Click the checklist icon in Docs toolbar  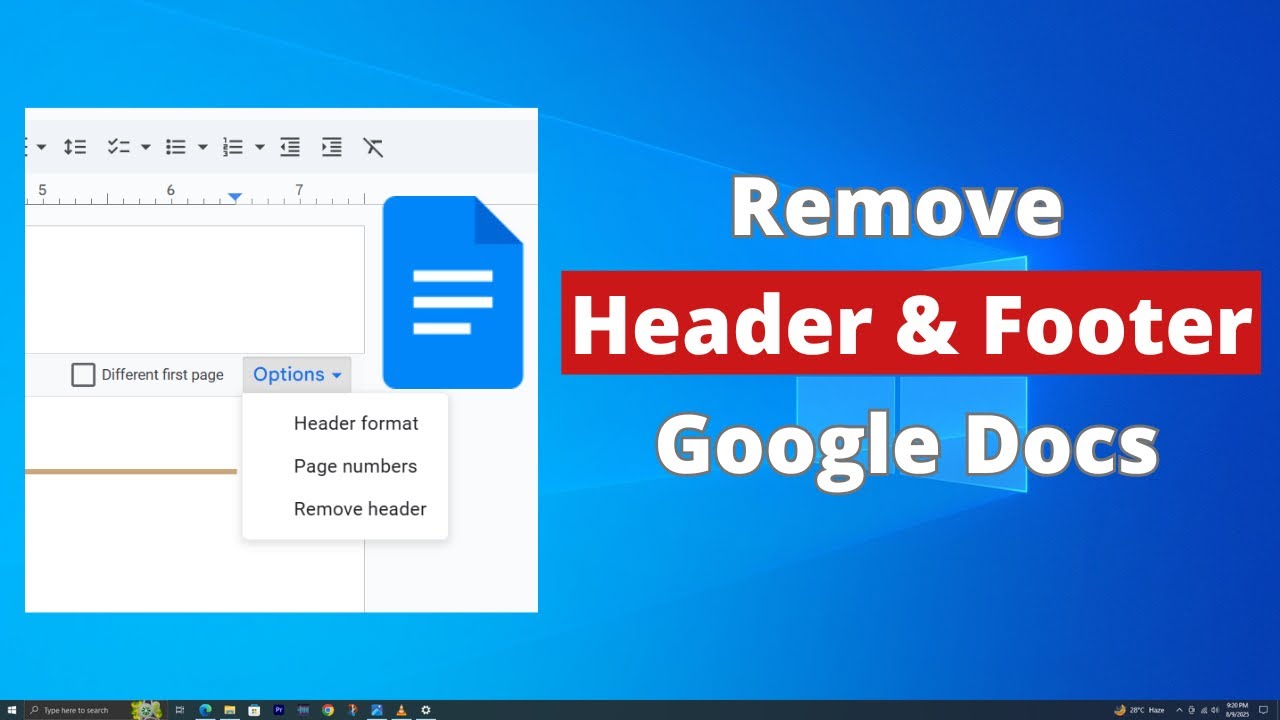pyautogui.click(x=119, y=147)
